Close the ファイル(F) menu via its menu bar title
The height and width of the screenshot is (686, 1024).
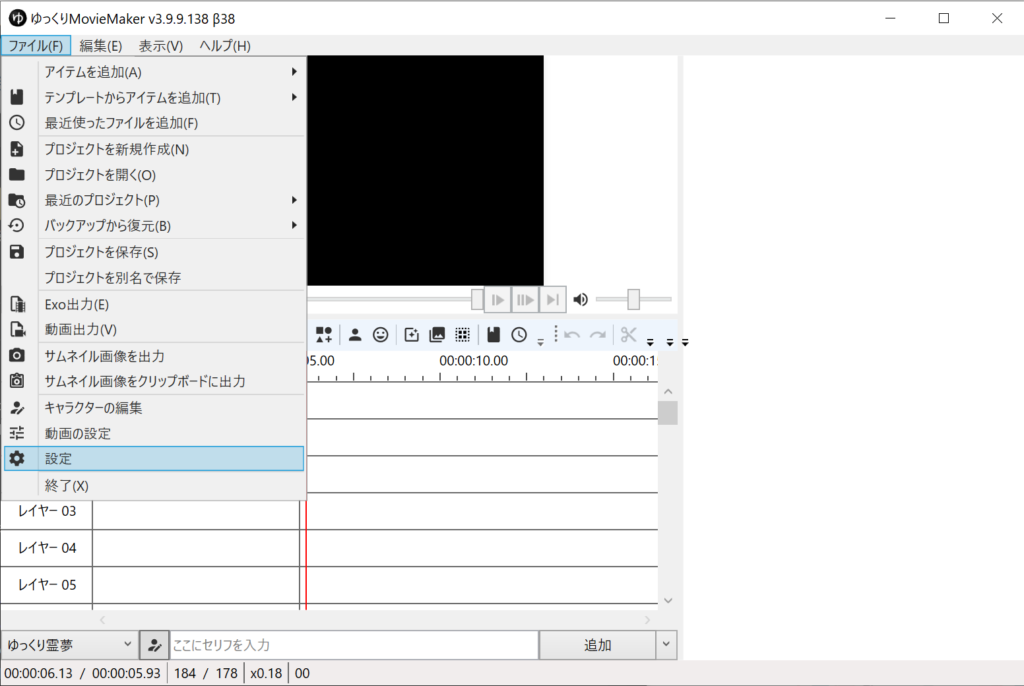pyautogui.click(x=35, y=46)
